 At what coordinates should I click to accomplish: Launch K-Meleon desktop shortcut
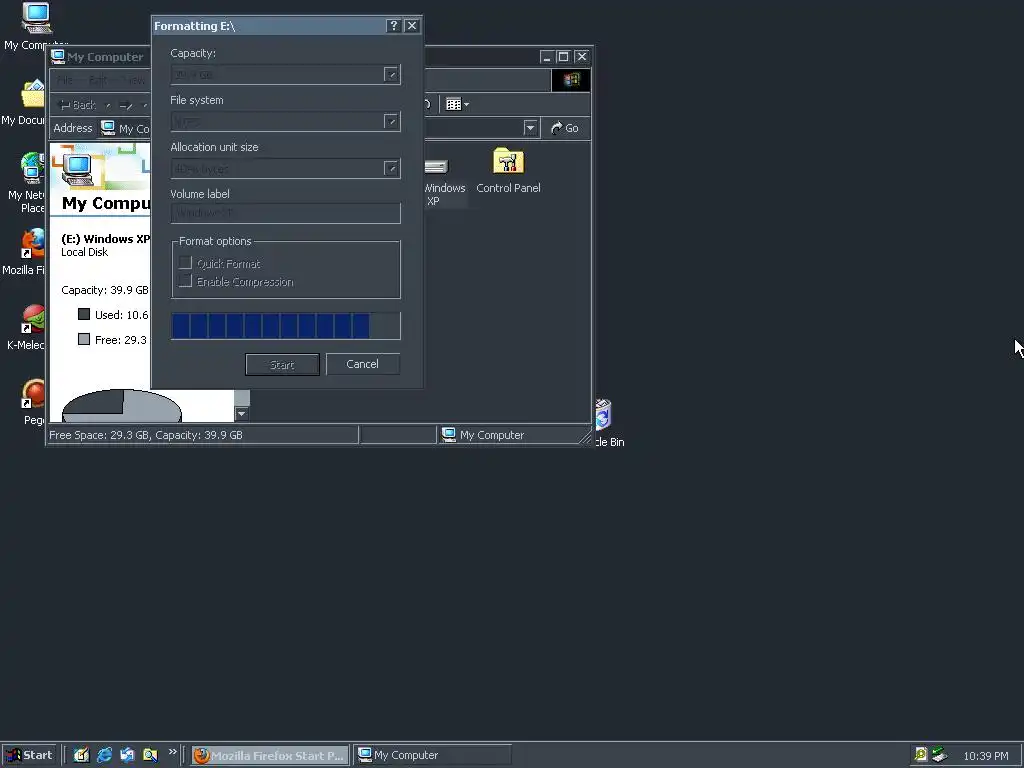tap(33, 320)
